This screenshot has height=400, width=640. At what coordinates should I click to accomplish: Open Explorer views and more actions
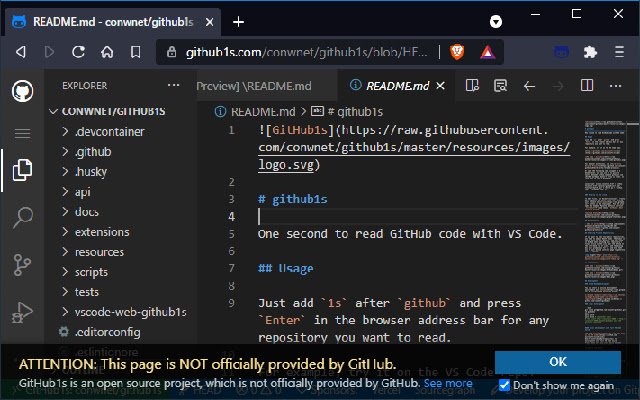point(173,85)
